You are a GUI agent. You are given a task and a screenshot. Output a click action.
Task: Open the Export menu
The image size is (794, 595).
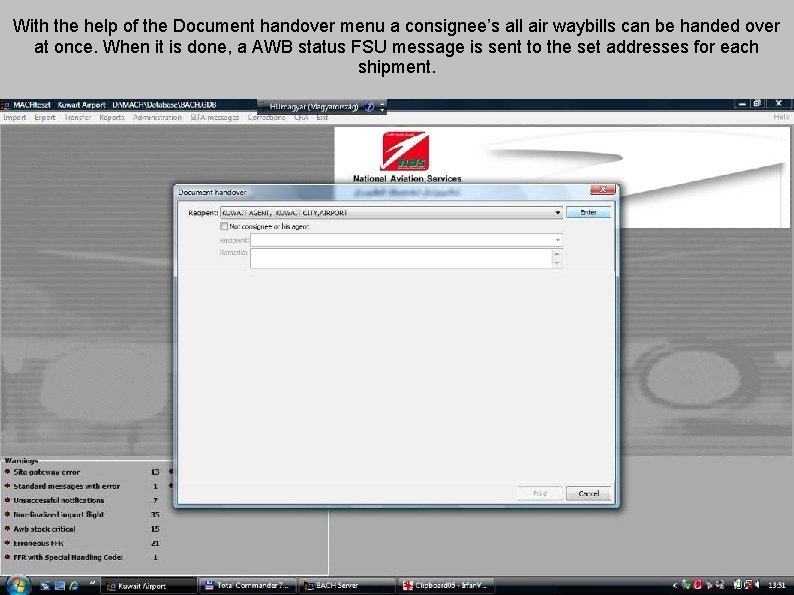[45, 117]
